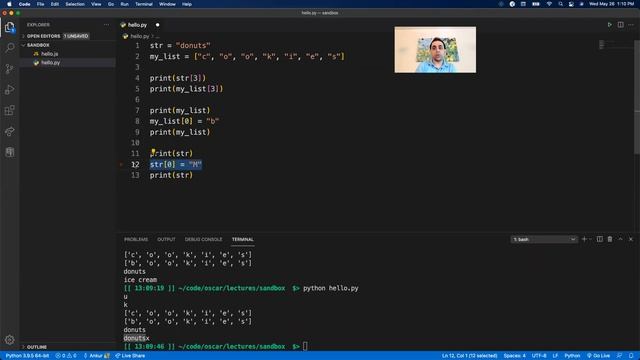
Task: Run Python file with play icon
Action: [609, 24]
